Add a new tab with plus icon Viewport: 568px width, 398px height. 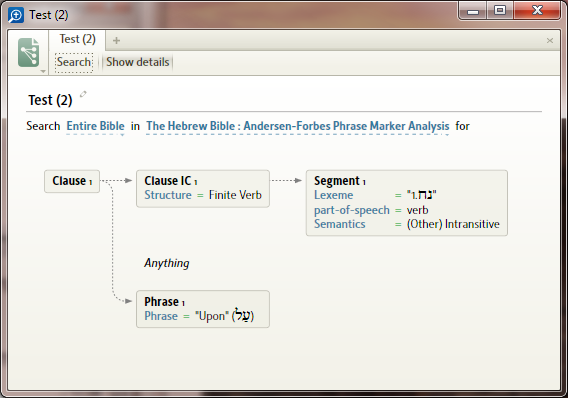click(x=116, y=41)
